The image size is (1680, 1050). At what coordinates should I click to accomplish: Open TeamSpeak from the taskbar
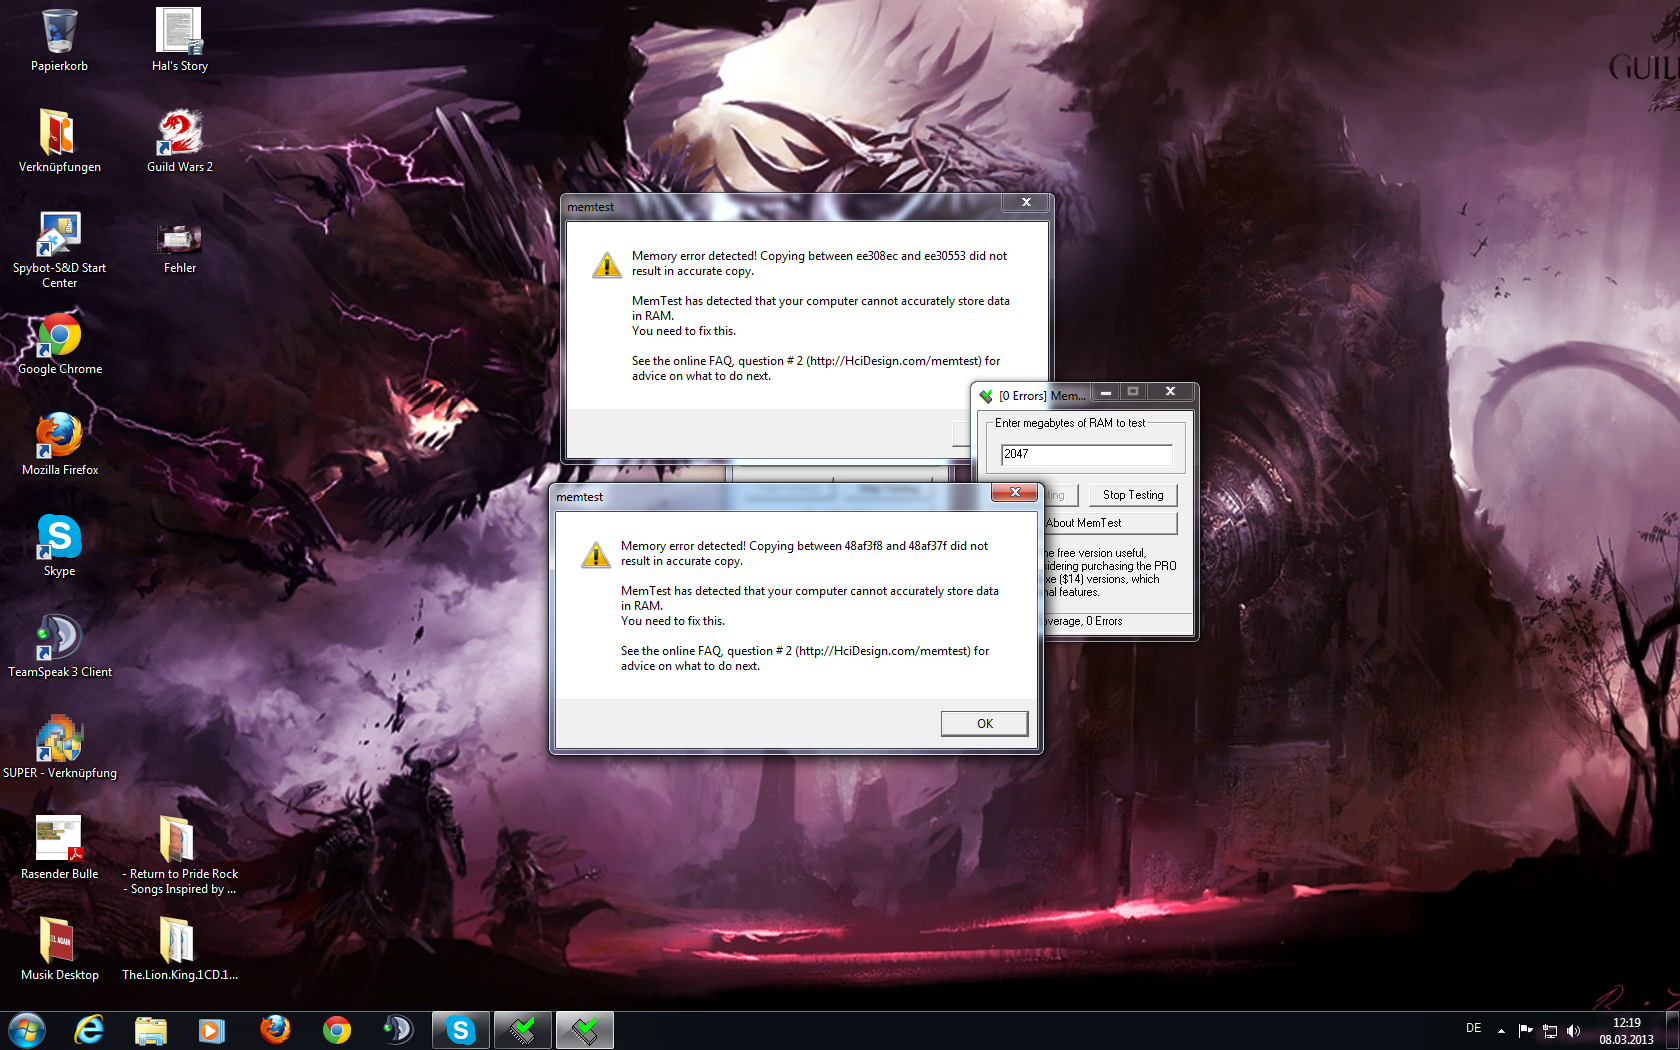coord(398,1030)
